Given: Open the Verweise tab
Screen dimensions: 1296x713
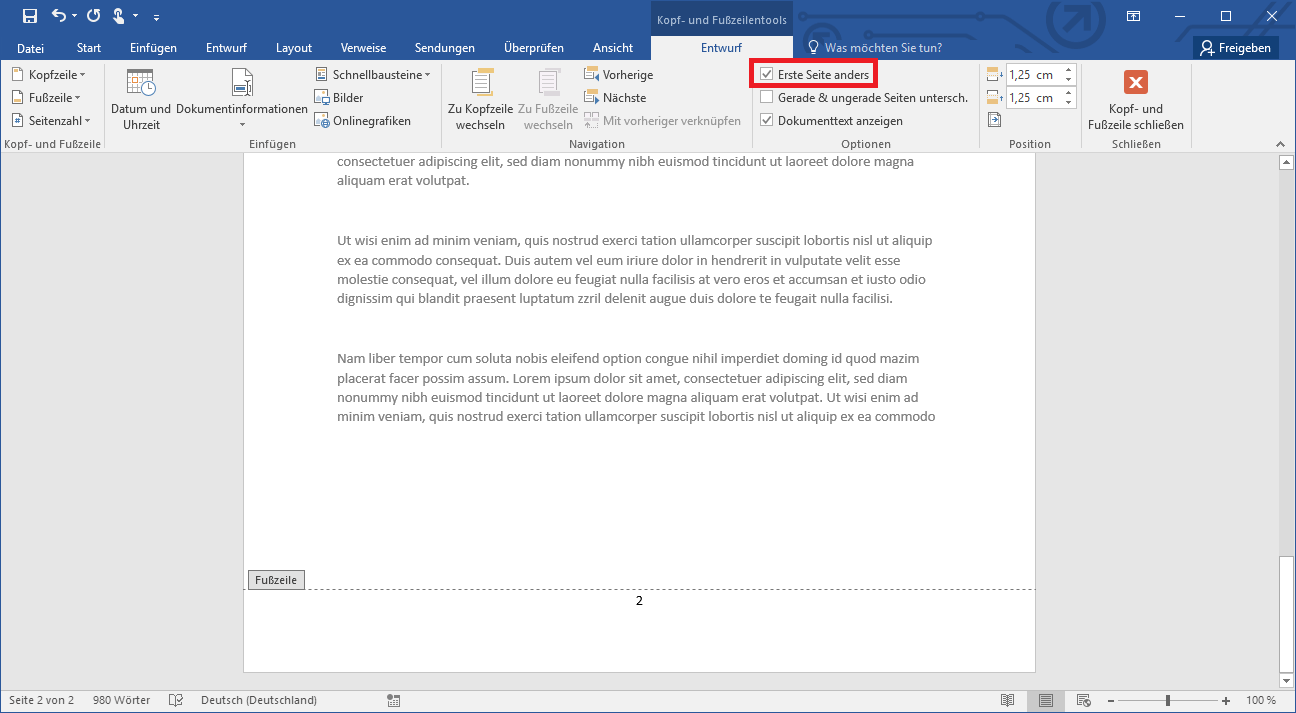Looking at the screenshot, I should click(x=363, y=48).
